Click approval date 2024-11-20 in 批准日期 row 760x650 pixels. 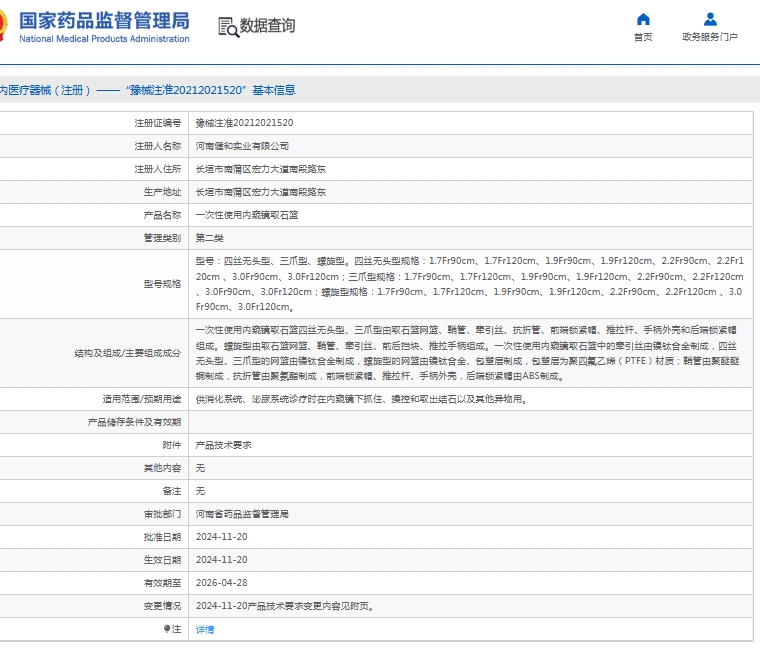pos(222,537)
